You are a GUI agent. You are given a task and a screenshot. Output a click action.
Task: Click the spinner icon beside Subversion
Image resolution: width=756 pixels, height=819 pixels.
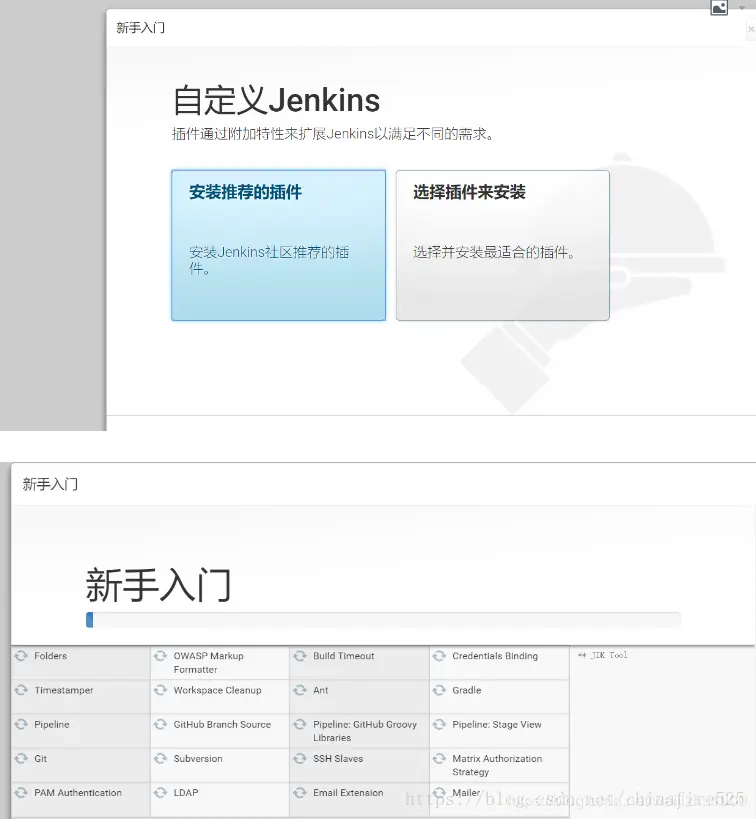coord(160,758)
